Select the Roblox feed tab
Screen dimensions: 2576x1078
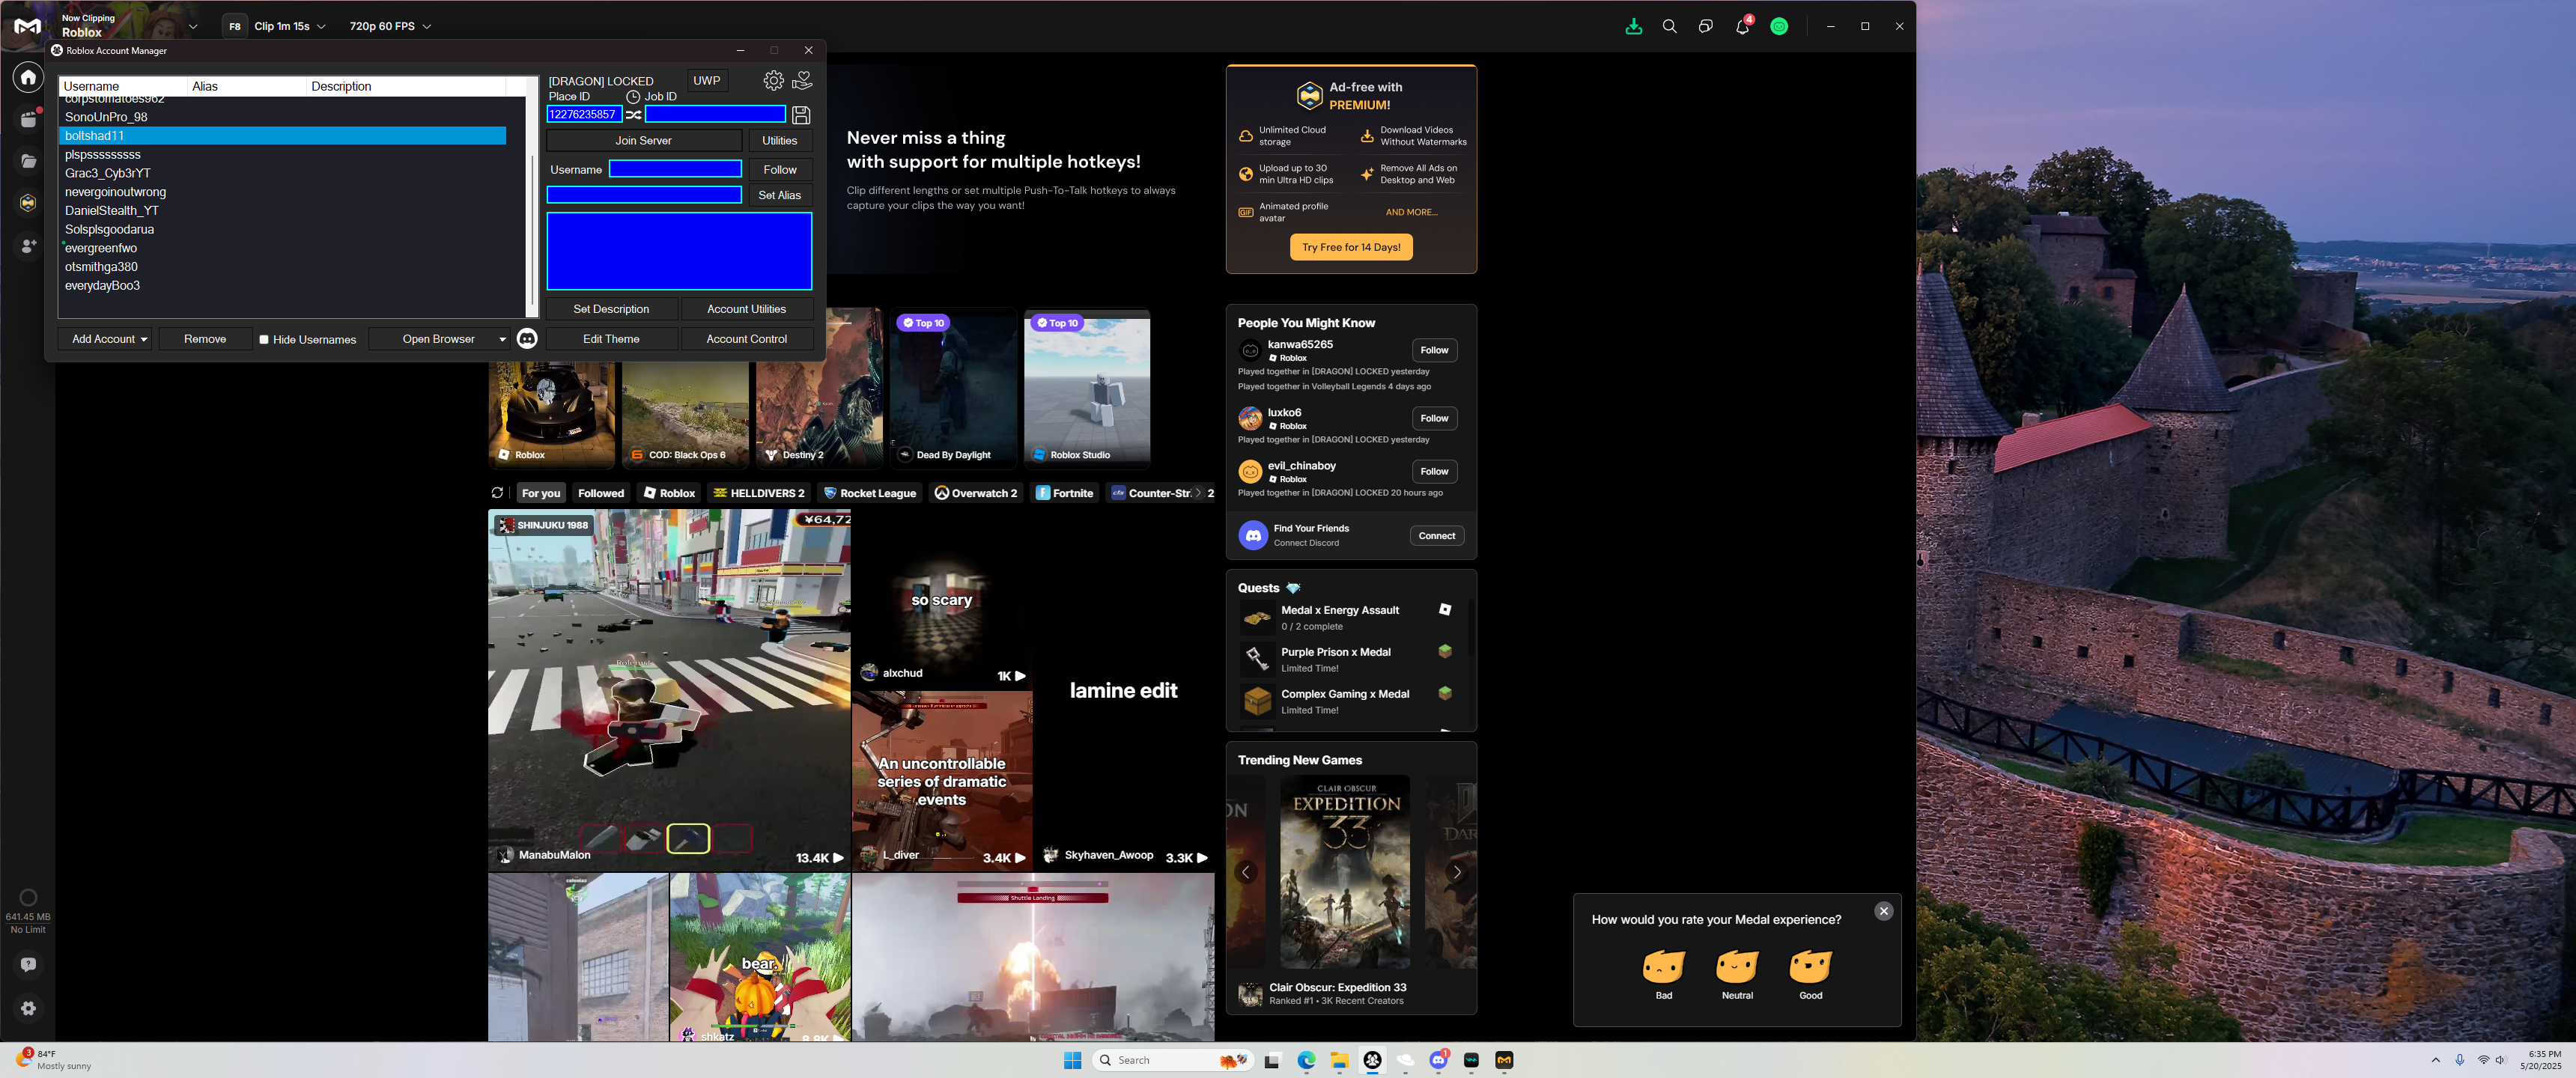[x=669, y=493]
